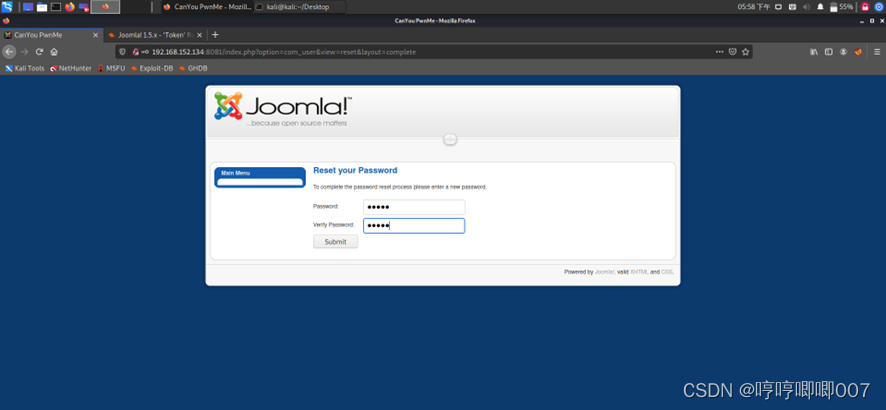886x410 pixels.
Task: Click the blue session logout icon
Action: tap(879, 7)
